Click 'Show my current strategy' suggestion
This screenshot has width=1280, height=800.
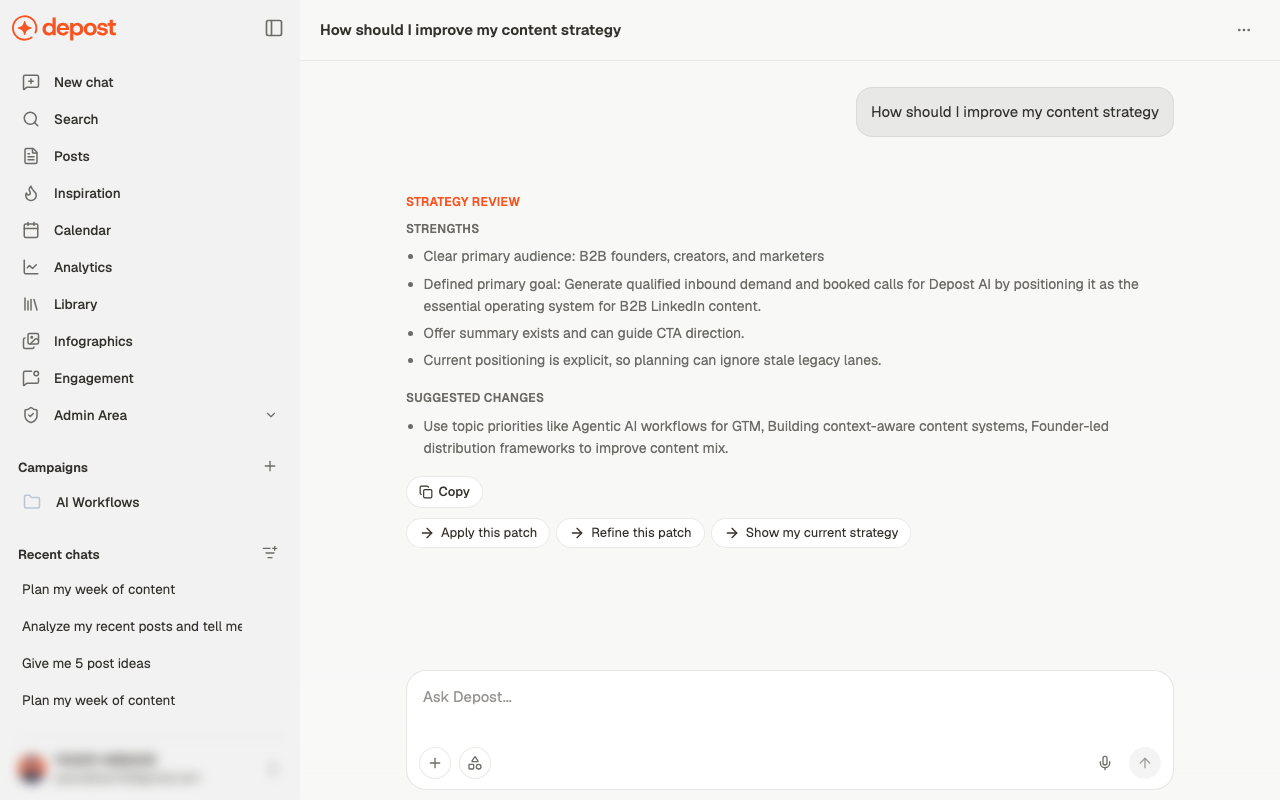coord(811,532)
